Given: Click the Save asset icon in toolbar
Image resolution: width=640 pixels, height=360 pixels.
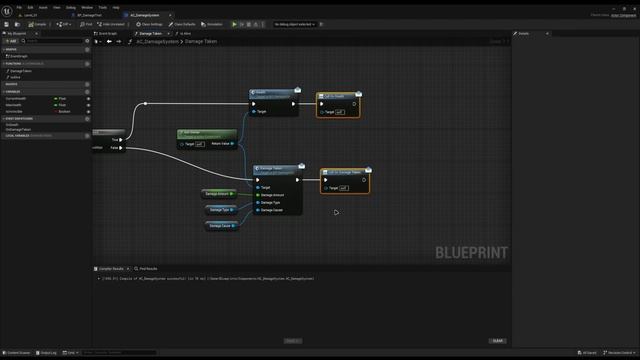Looking at the screenshot, I should (7, 24).
